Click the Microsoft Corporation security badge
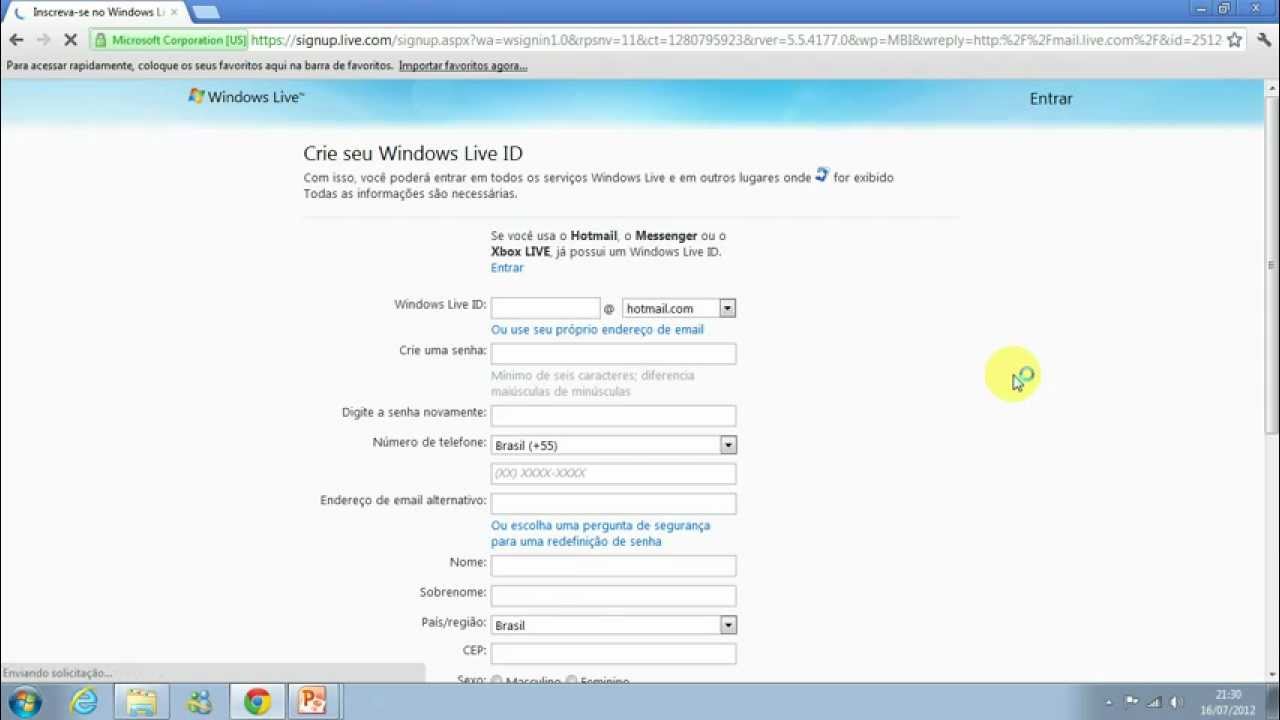 169,40
